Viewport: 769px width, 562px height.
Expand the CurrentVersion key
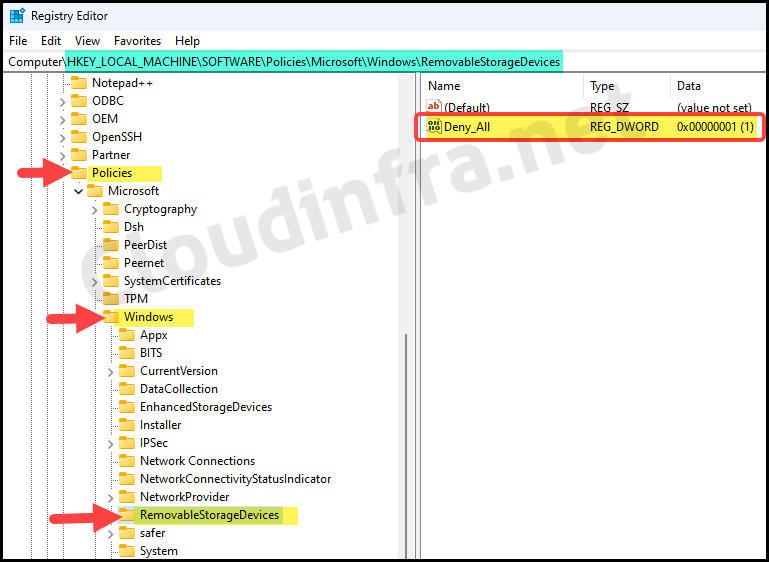(x=111, y=372)
